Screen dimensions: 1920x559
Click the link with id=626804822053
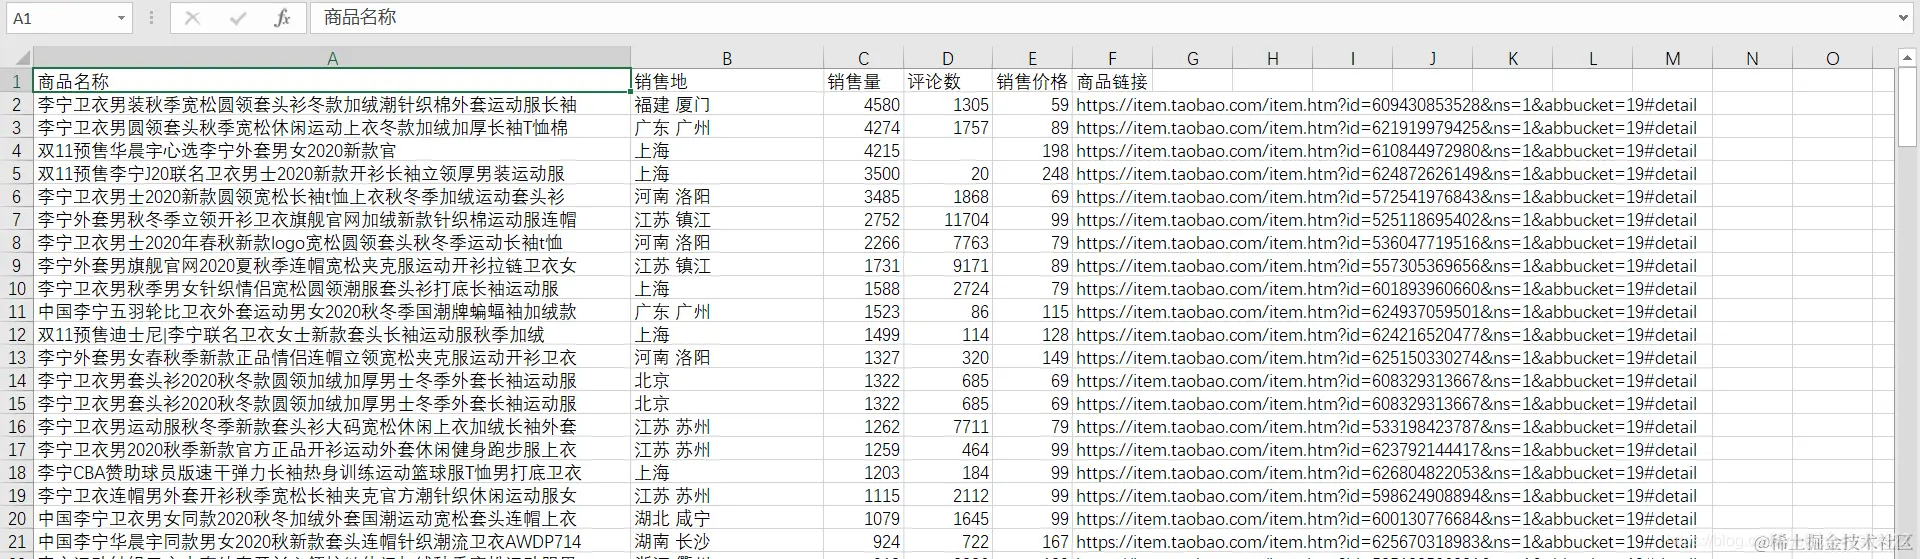(1386, 472)
